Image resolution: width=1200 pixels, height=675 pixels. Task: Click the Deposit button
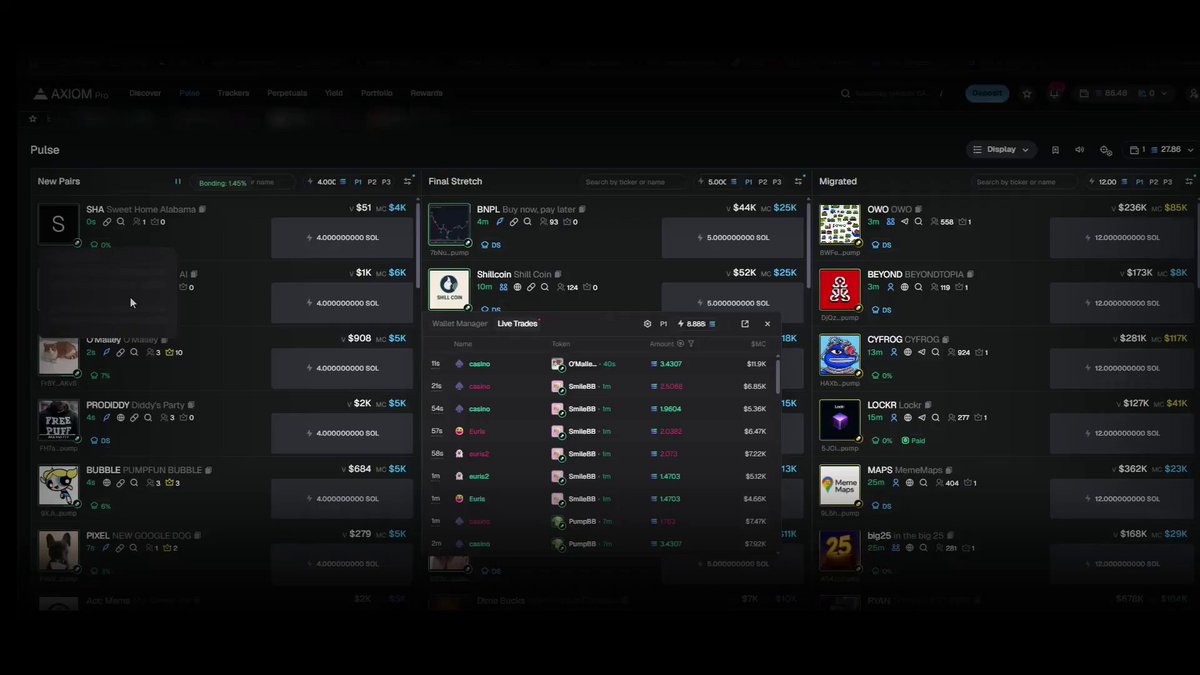(x=987, y=93)
